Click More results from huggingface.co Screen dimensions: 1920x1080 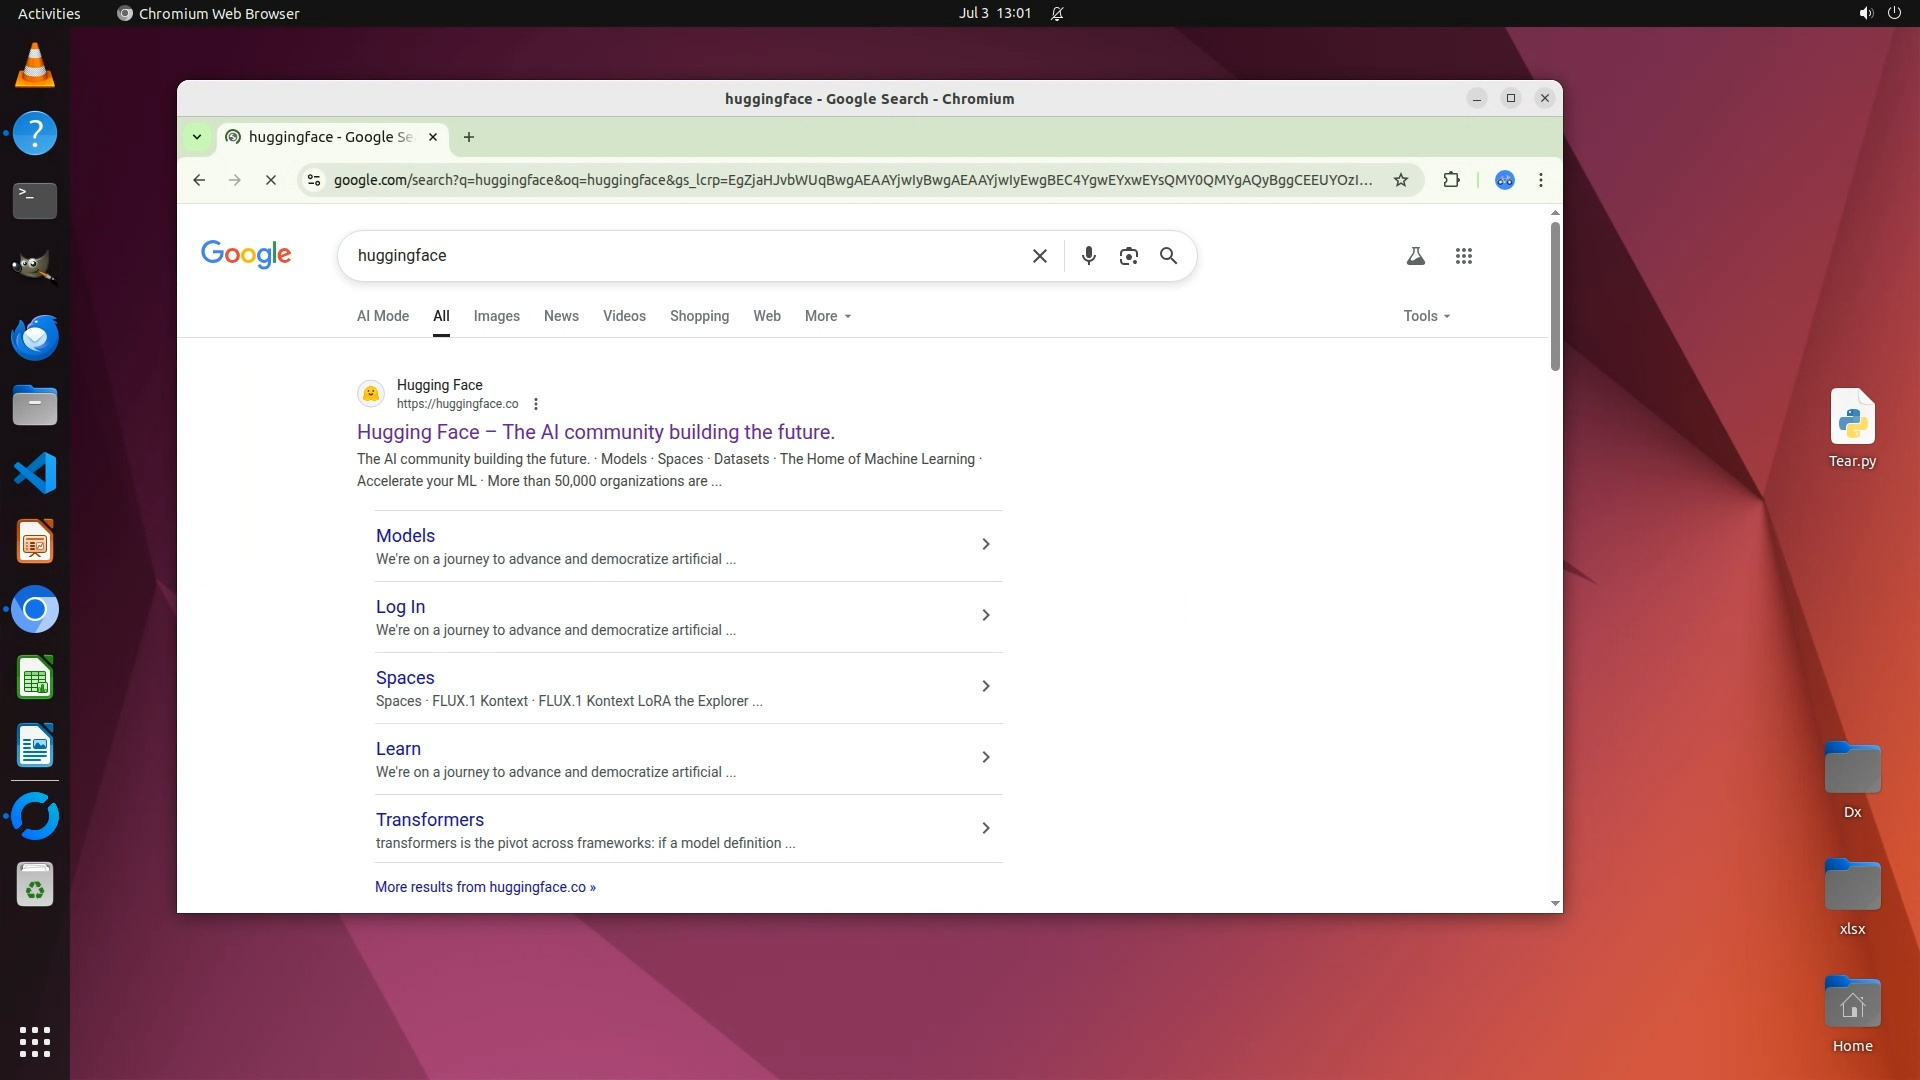click(485, 887)
